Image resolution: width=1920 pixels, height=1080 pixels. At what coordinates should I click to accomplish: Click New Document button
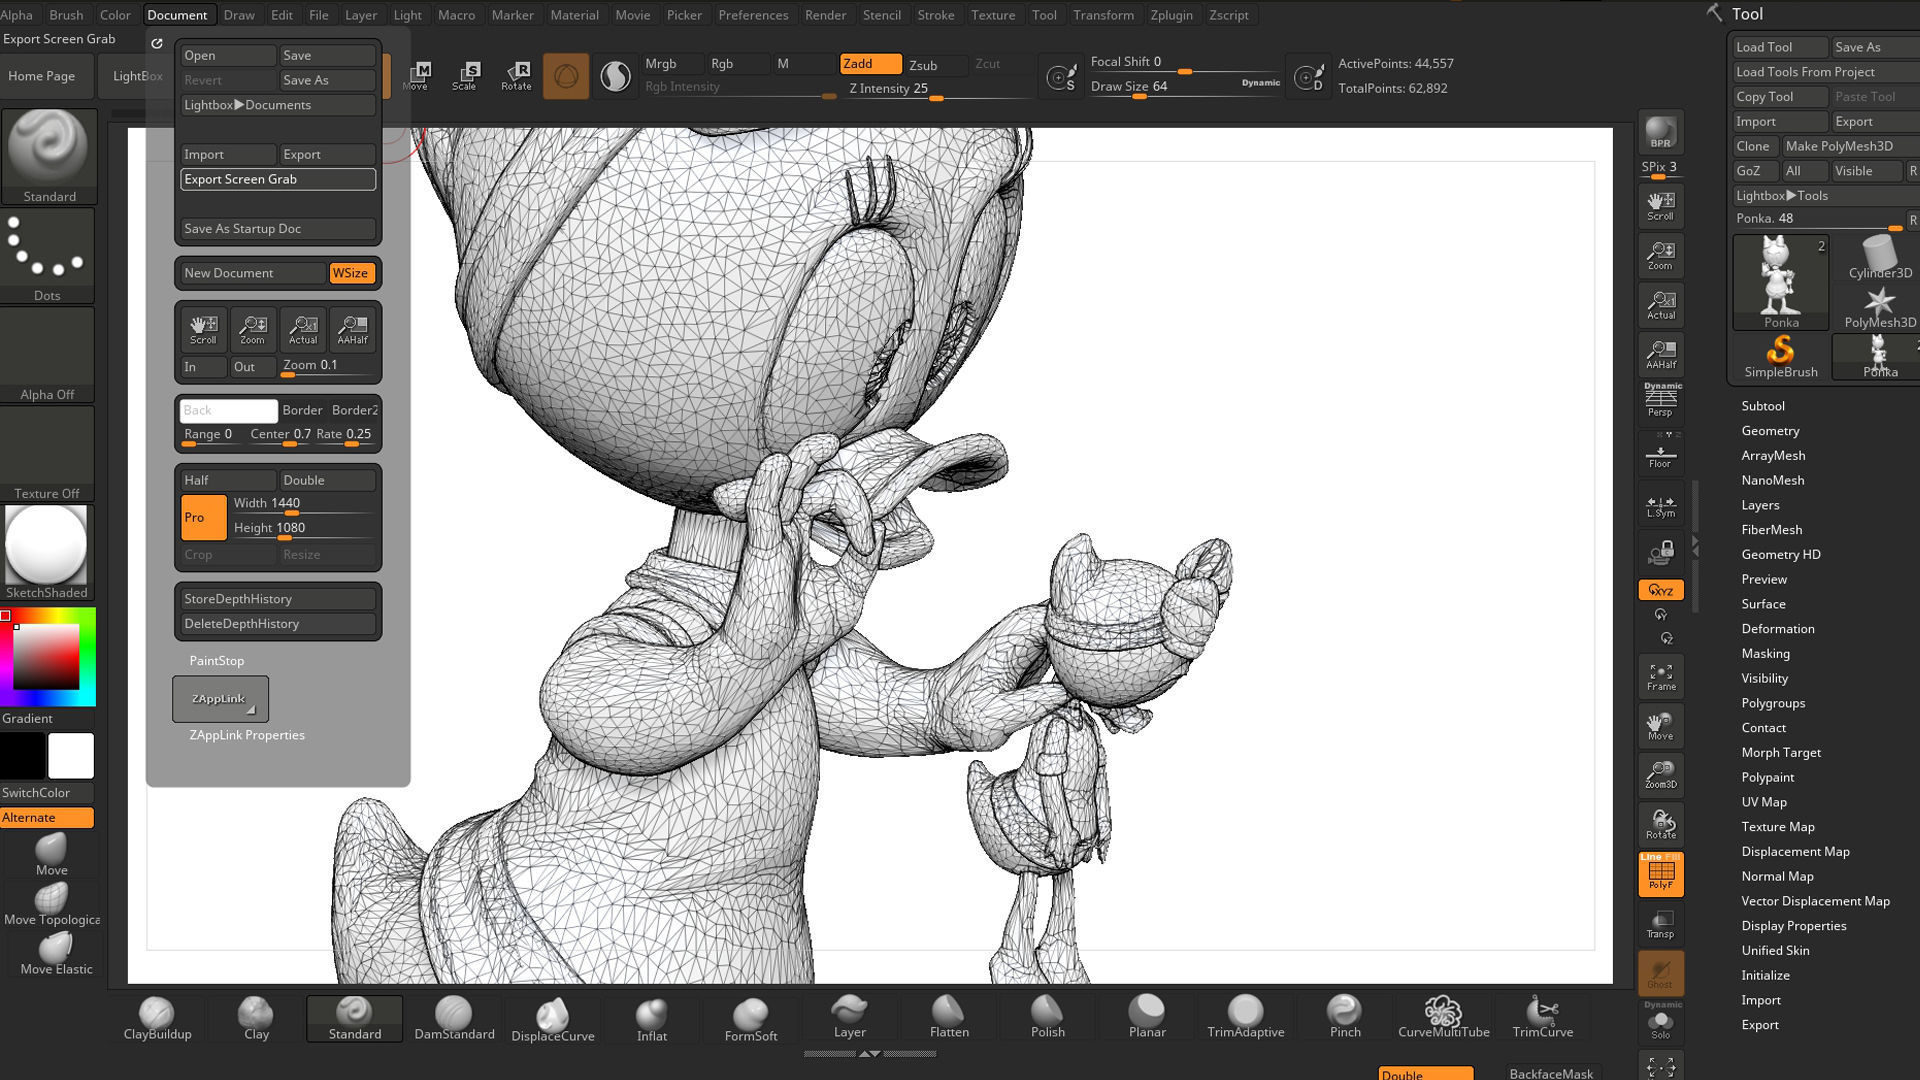tap(253, 273)
